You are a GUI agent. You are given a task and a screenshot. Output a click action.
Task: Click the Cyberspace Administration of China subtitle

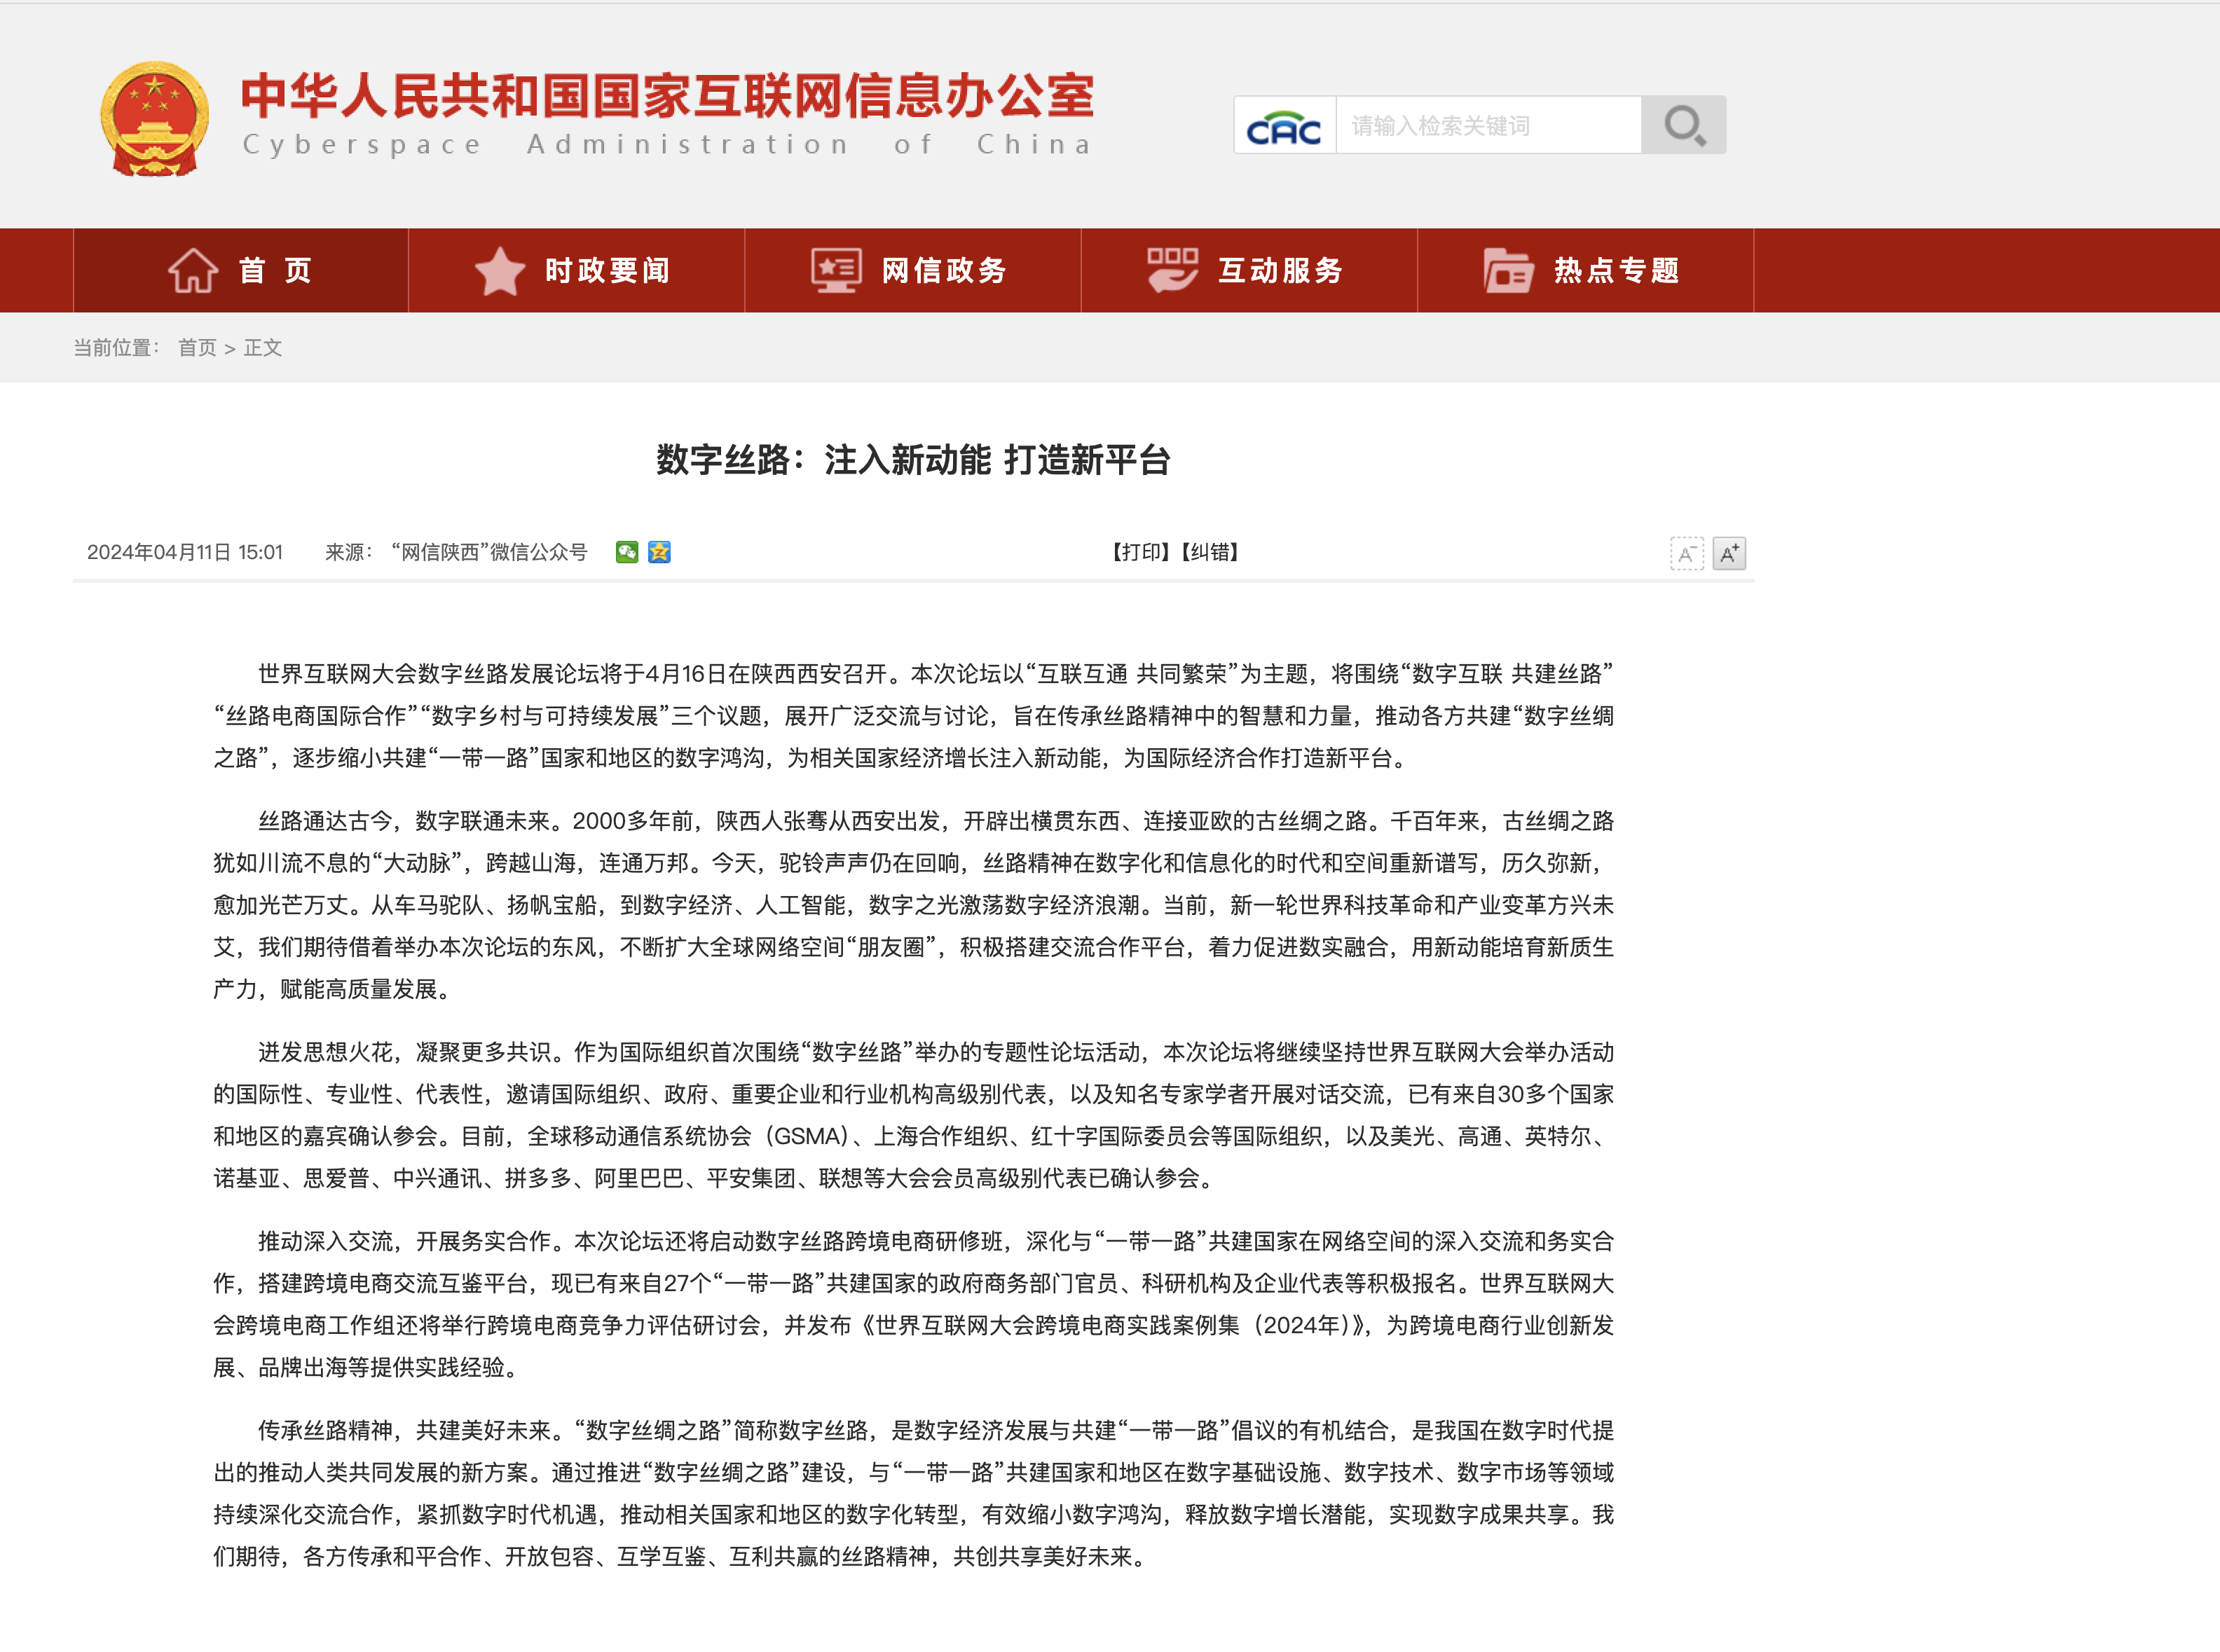[x=668, y=145]
